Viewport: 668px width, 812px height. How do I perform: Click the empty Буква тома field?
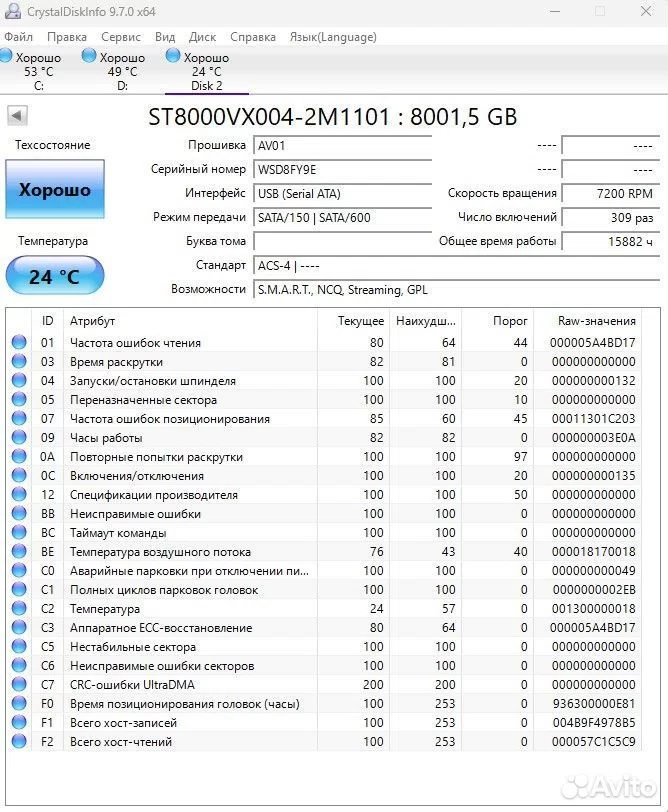click(x=342, y=241)
